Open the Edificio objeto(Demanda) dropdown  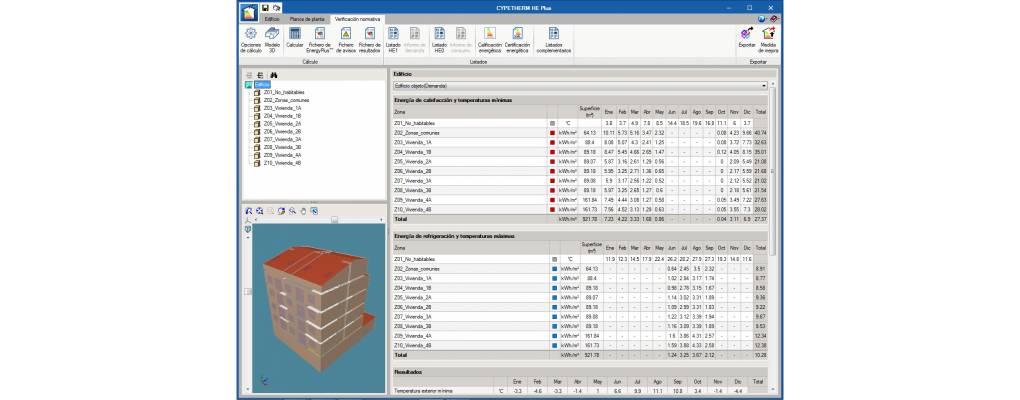(x=580, y=86)
